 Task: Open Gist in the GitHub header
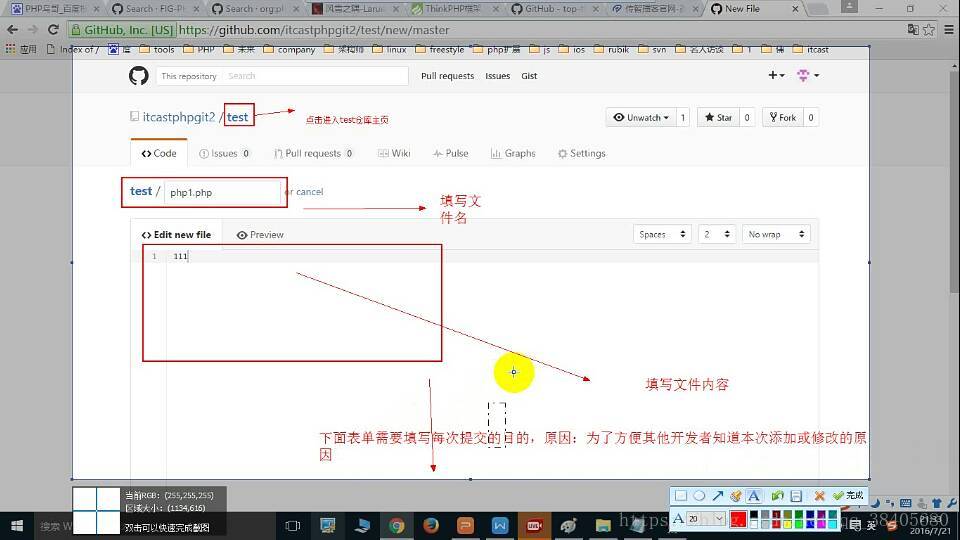[x=529, y=76]
